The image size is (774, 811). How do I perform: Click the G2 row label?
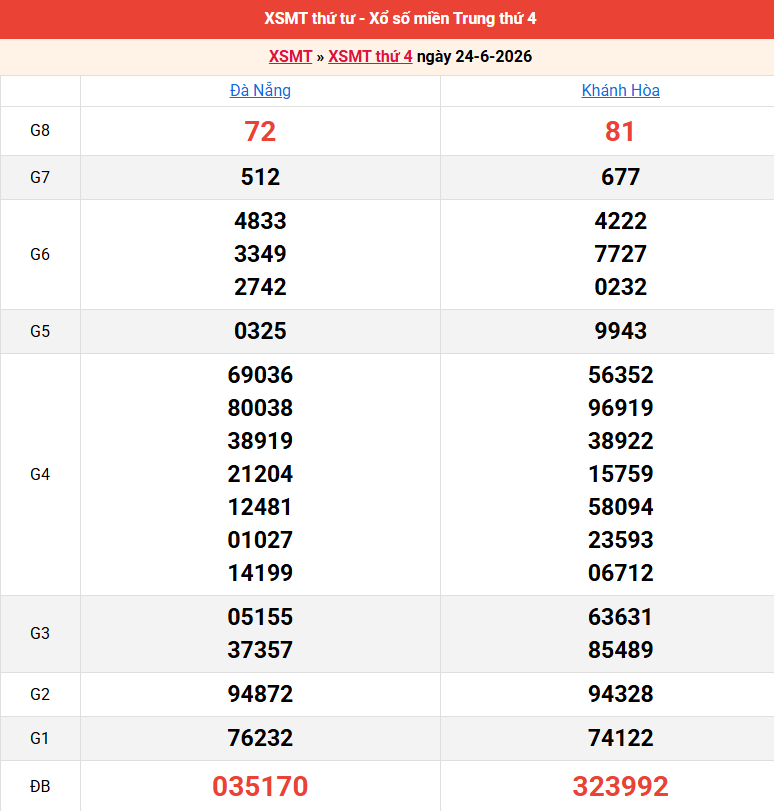pos(40,694)
